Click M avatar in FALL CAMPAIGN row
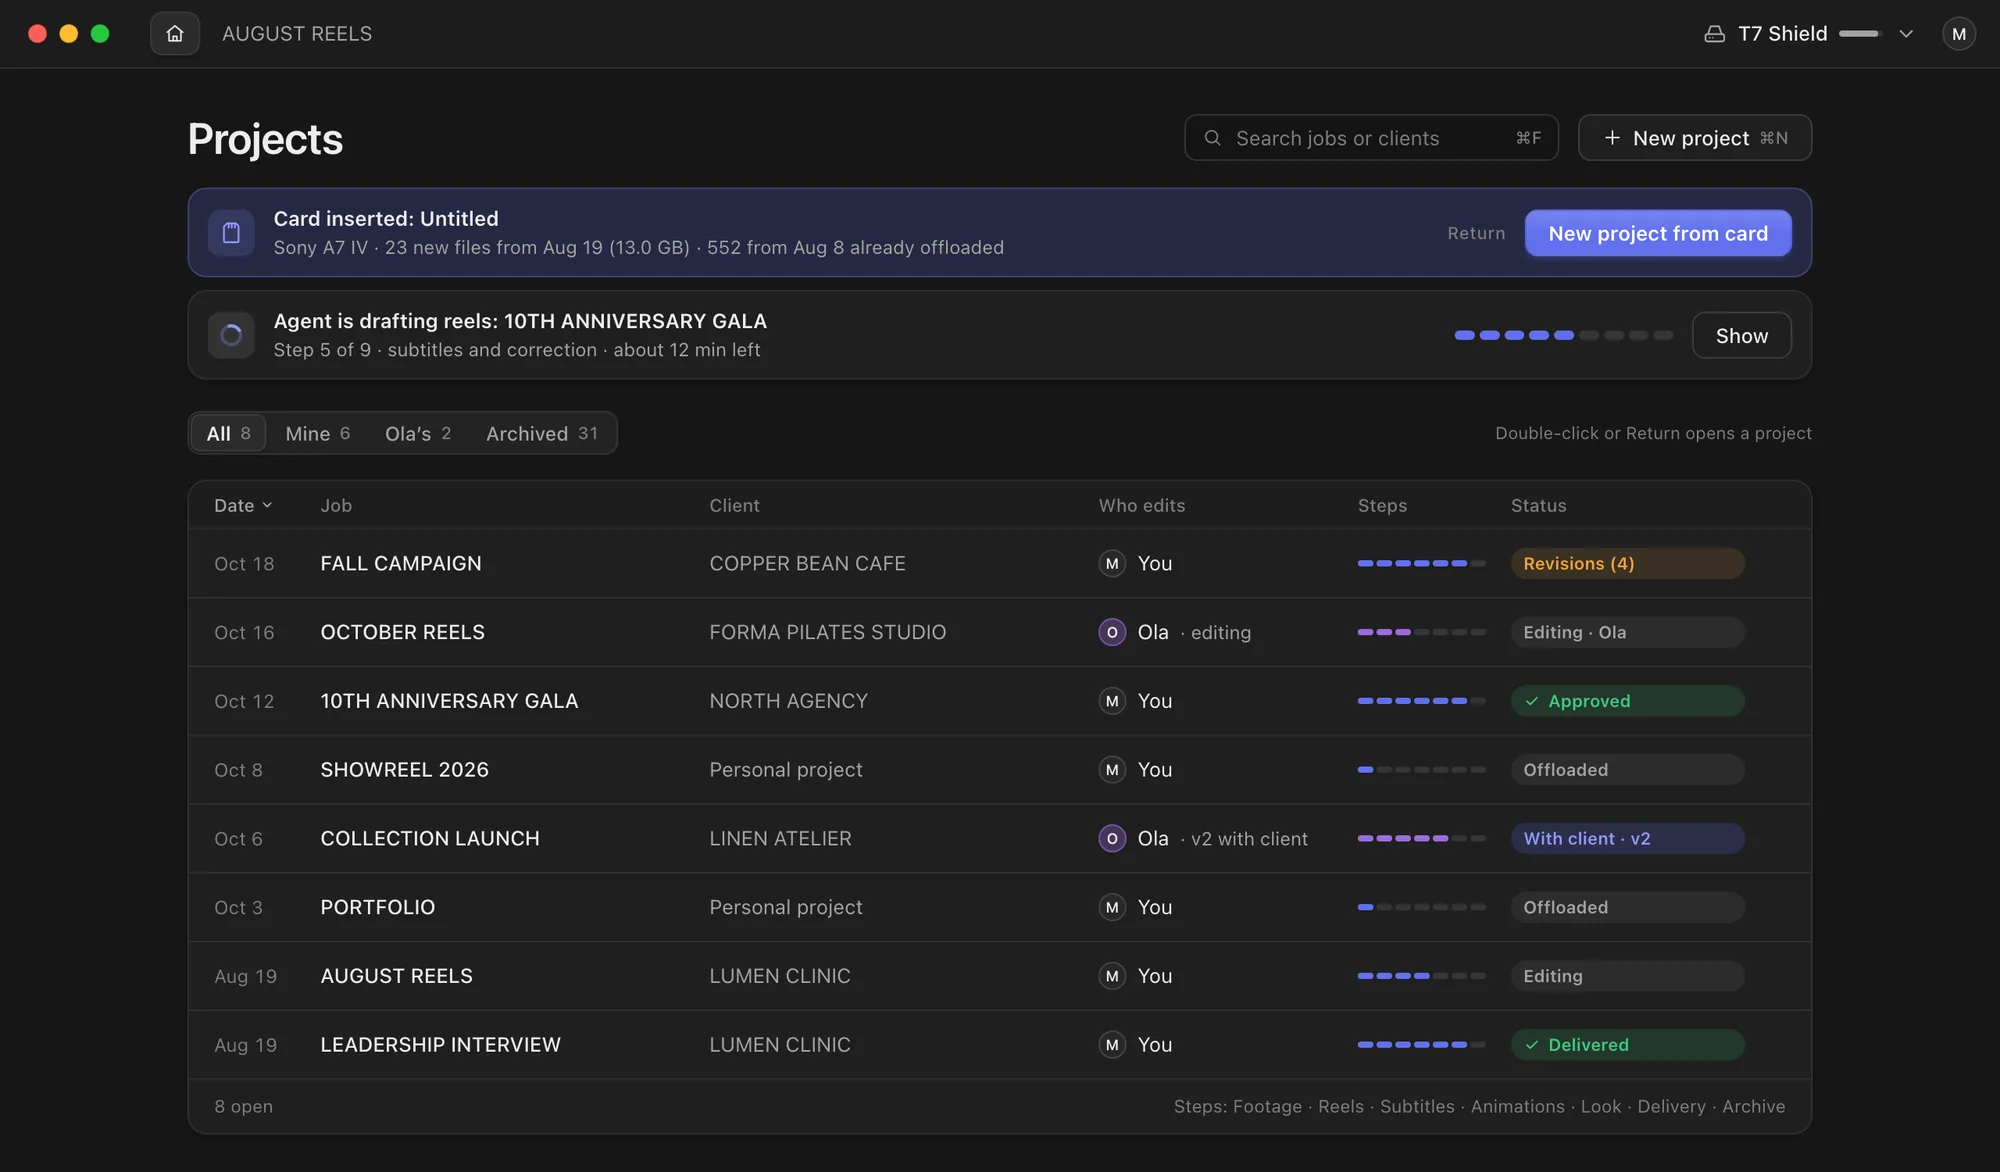 tap(1112, 564)
